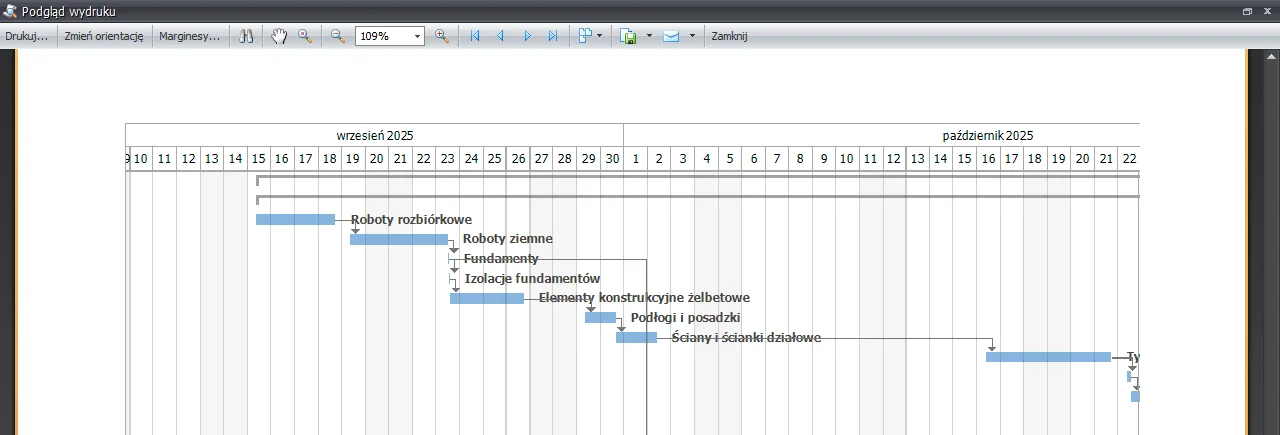The image size is (1280, 435).
Task: Click the send by e-mail envelope icon
Action: pyautogui.click(x=671, y=36)
